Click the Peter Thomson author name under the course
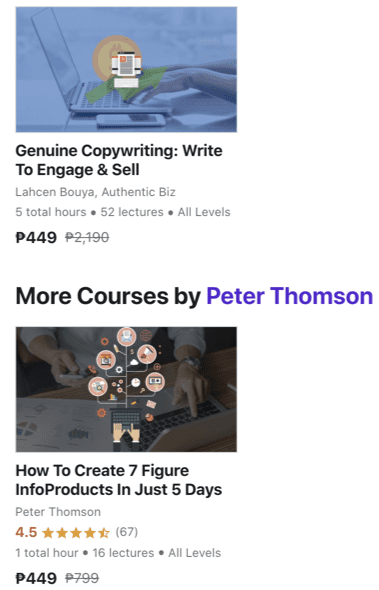The image size is (379, 590). (58, 512)
